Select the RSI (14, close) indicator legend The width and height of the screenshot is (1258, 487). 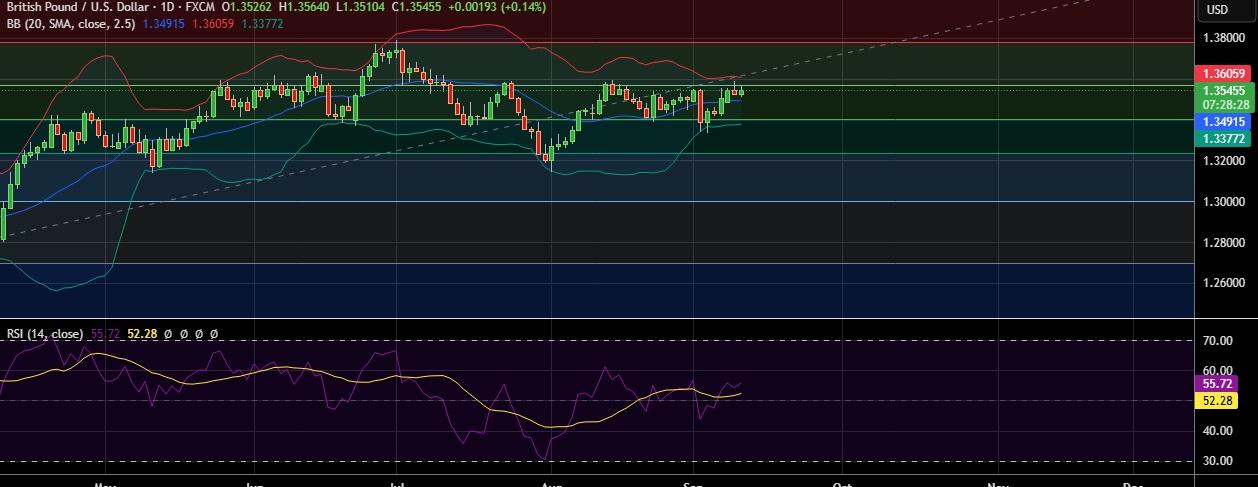click(45, 333)
